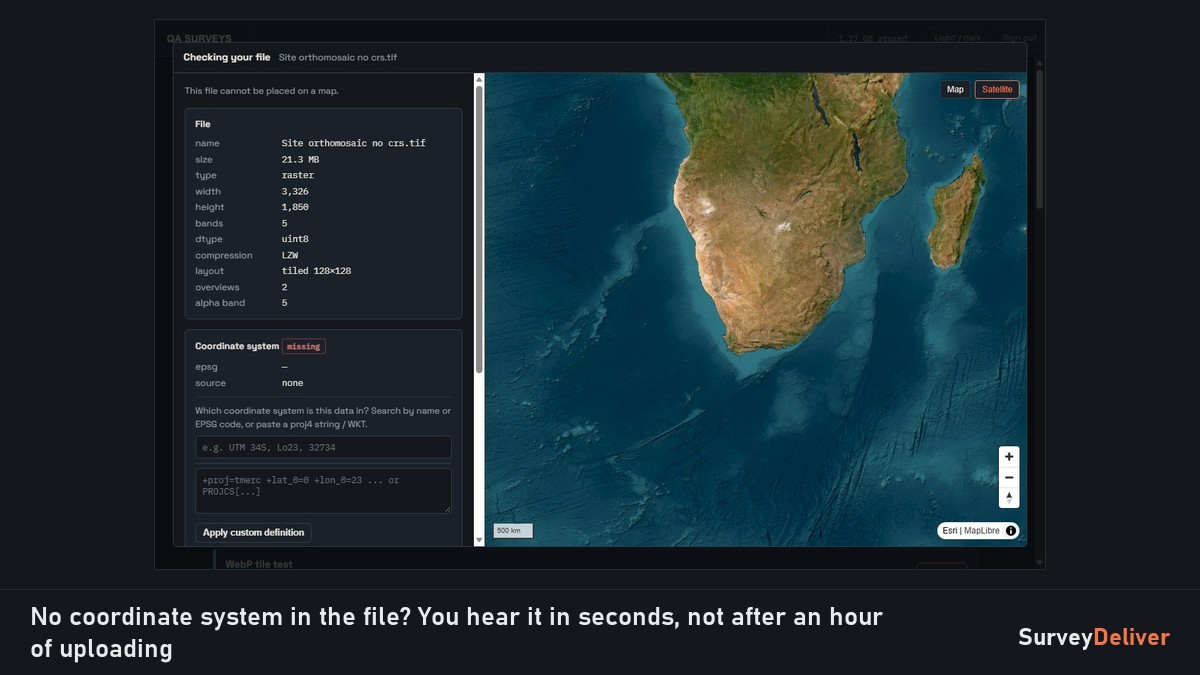The image size is (1200, 675).
Task: Click the Apply custom definition button
Action: (x=253, y=532)
